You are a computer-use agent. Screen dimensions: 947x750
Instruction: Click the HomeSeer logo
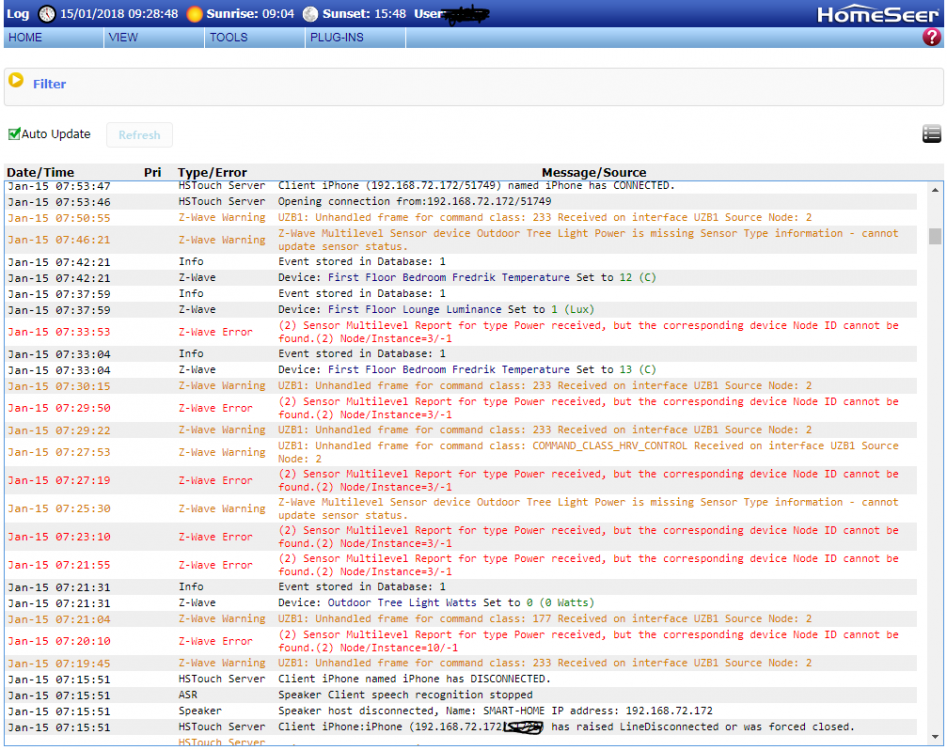(x=877, y=14)
